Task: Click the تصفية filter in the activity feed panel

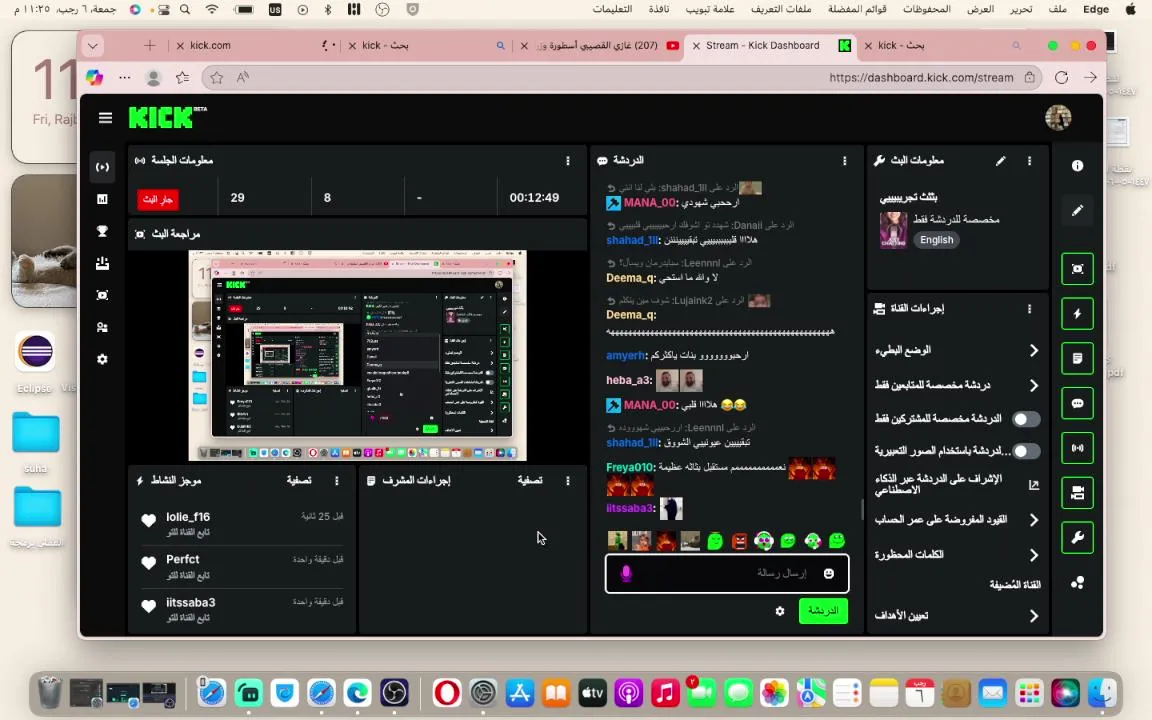Action: (299, 480)
